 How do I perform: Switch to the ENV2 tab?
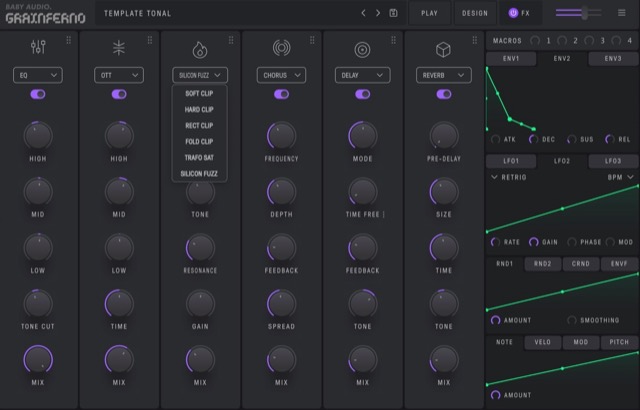(x=562, y=59)
